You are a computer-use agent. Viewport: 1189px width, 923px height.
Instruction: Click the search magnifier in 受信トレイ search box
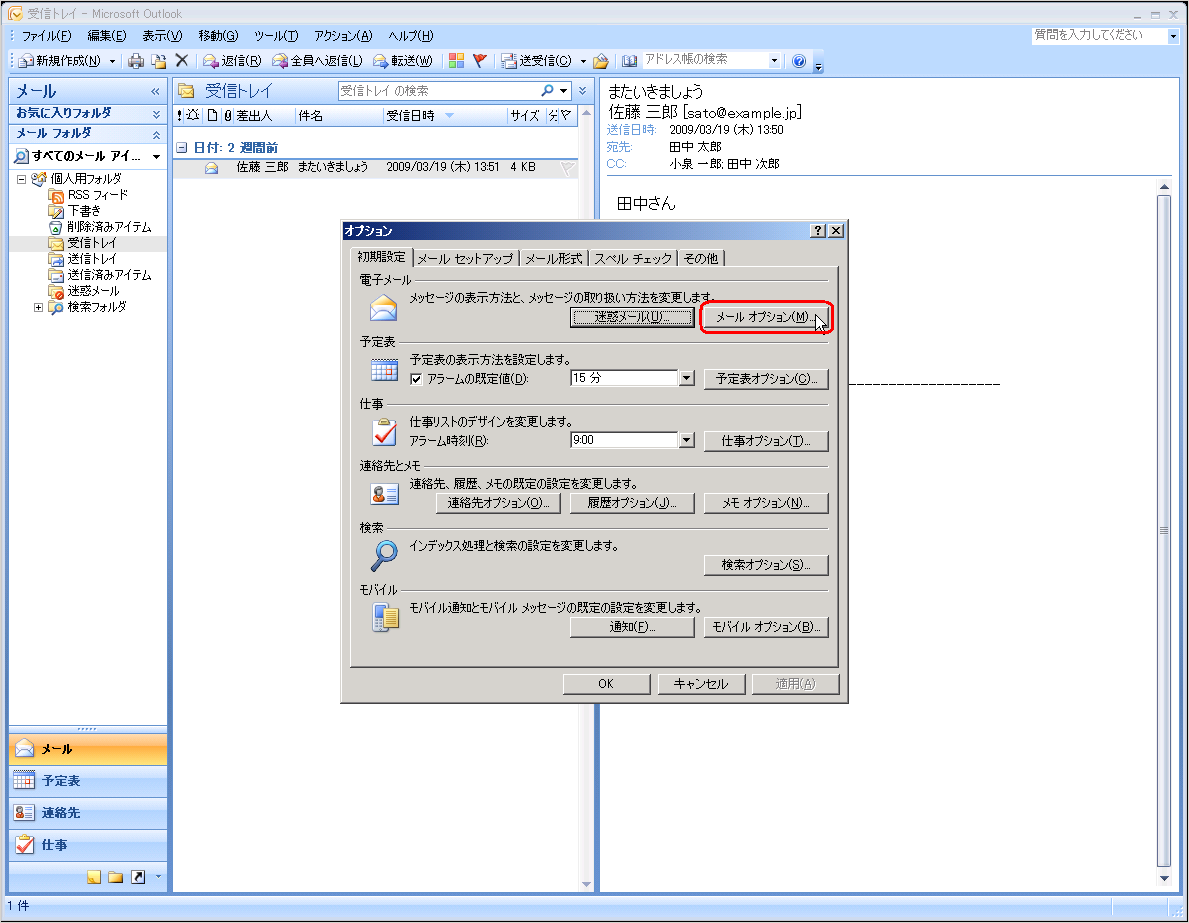coord(547,91)
